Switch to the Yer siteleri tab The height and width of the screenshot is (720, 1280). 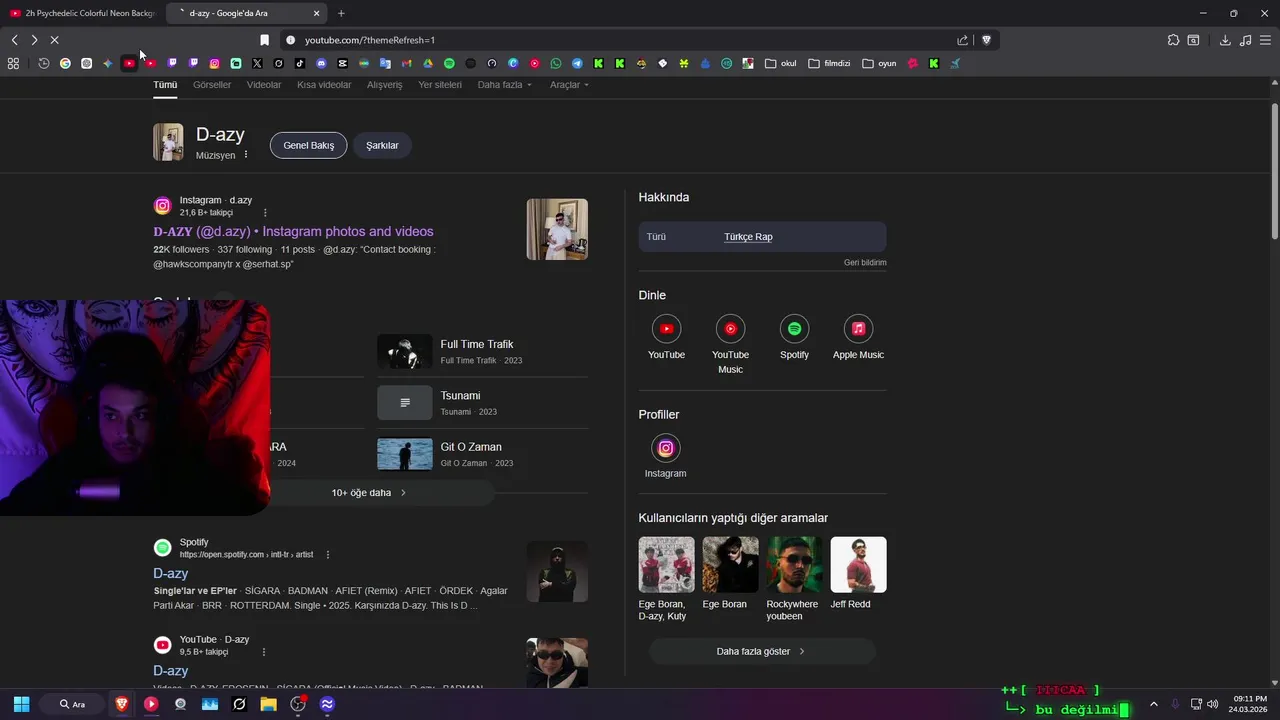pos(440,85)
